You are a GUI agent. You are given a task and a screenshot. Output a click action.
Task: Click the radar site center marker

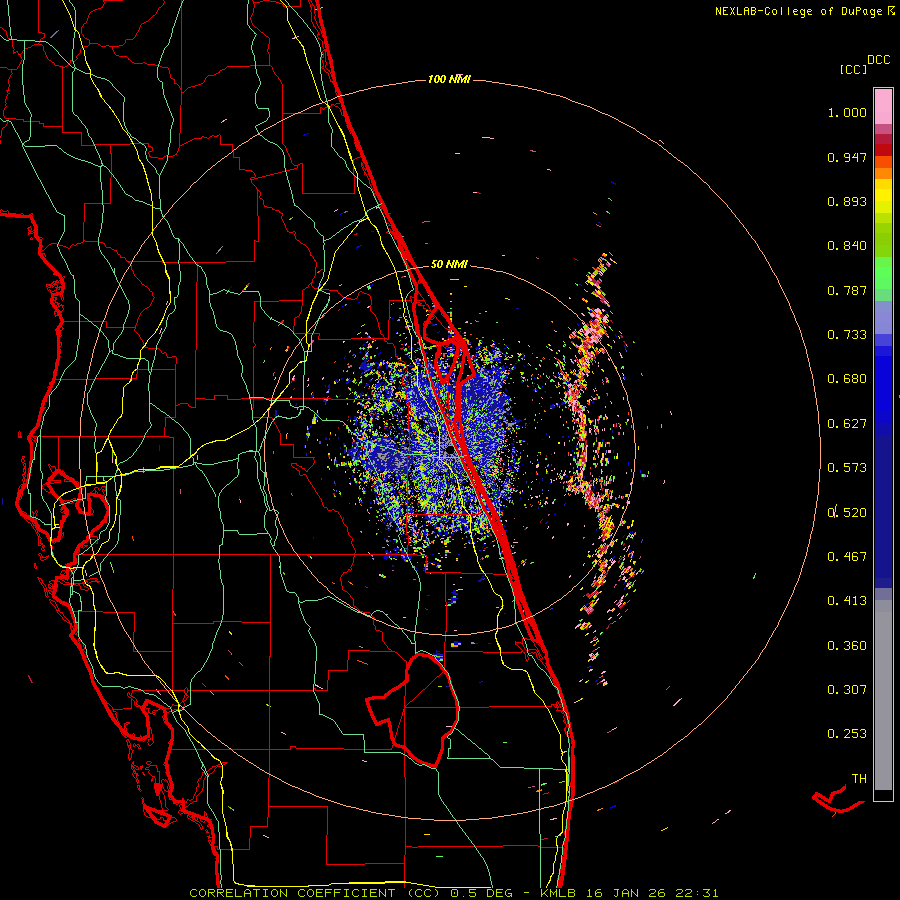click(x=449, y=451)
